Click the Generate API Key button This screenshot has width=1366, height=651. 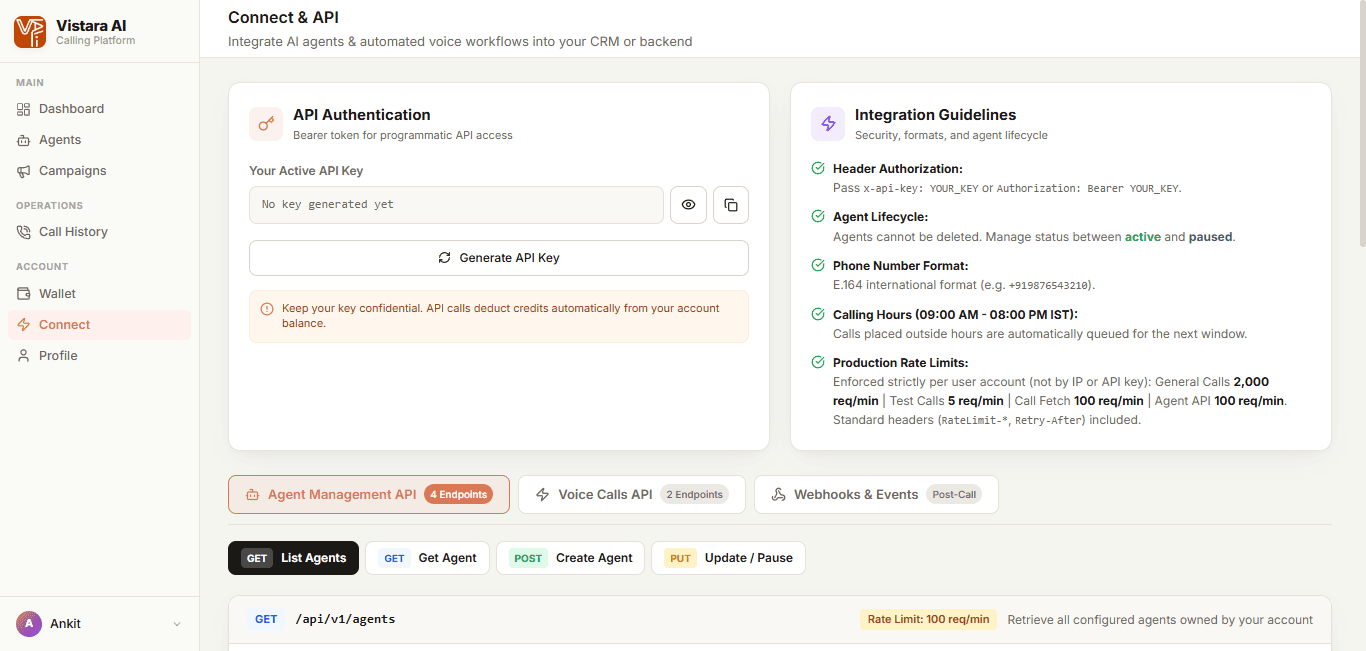click(x=499, y=258)
